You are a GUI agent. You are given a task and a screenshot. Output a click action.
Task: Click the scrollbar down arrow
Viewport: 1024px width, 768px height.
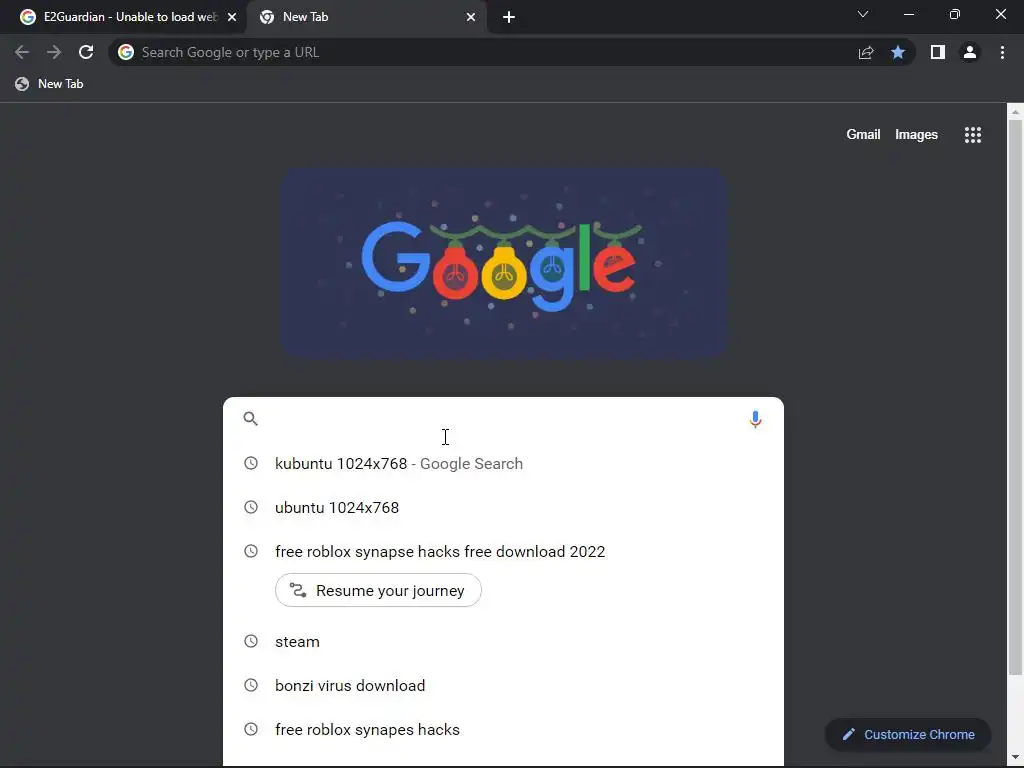pos(1016,759)
